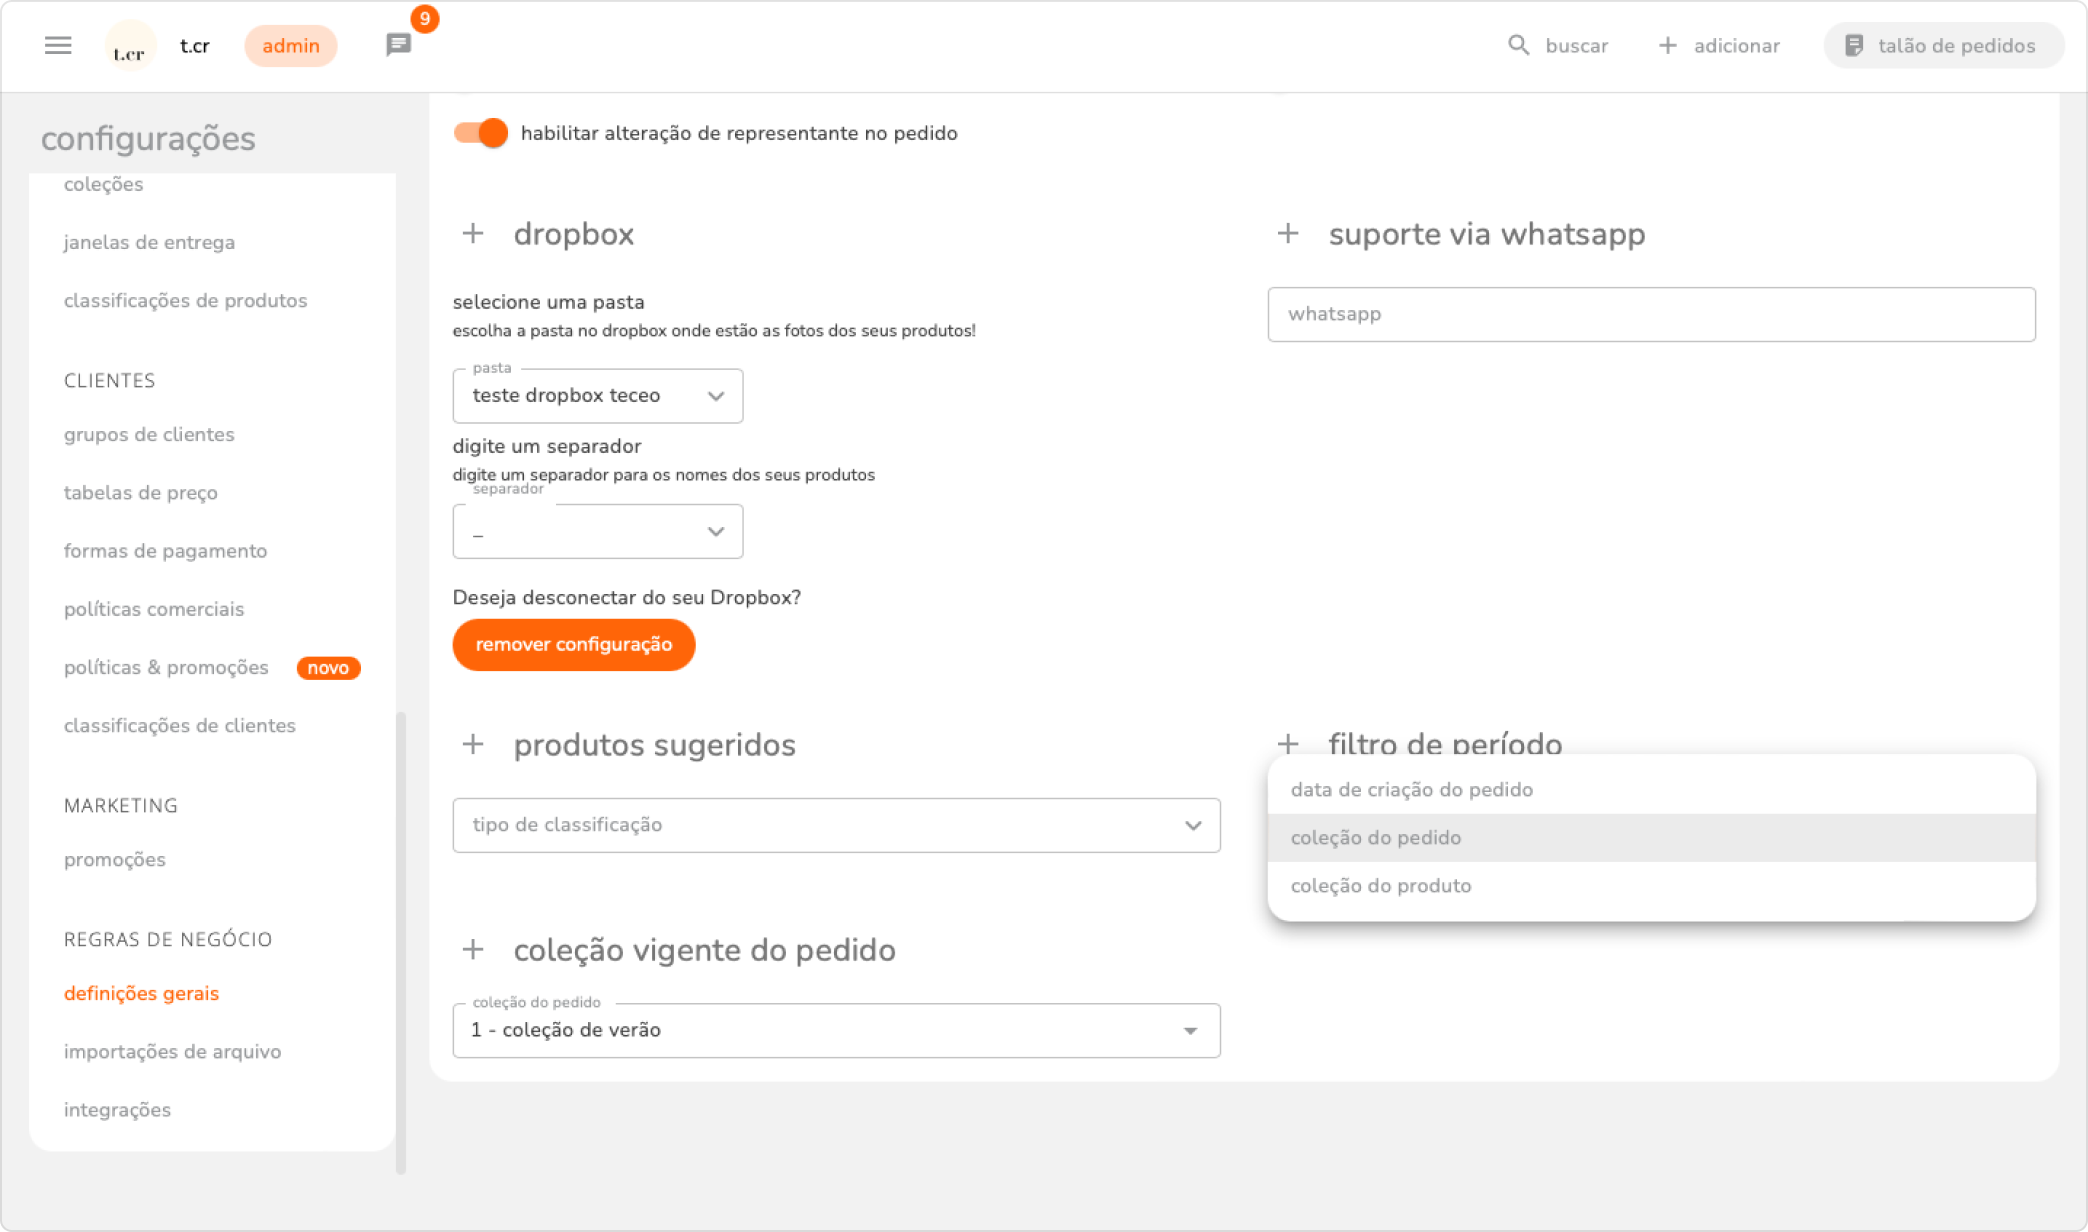This screenshot has width=2088, height=1232.
Task: Click the search magnifier icon
Action: tap(1518, 46)
